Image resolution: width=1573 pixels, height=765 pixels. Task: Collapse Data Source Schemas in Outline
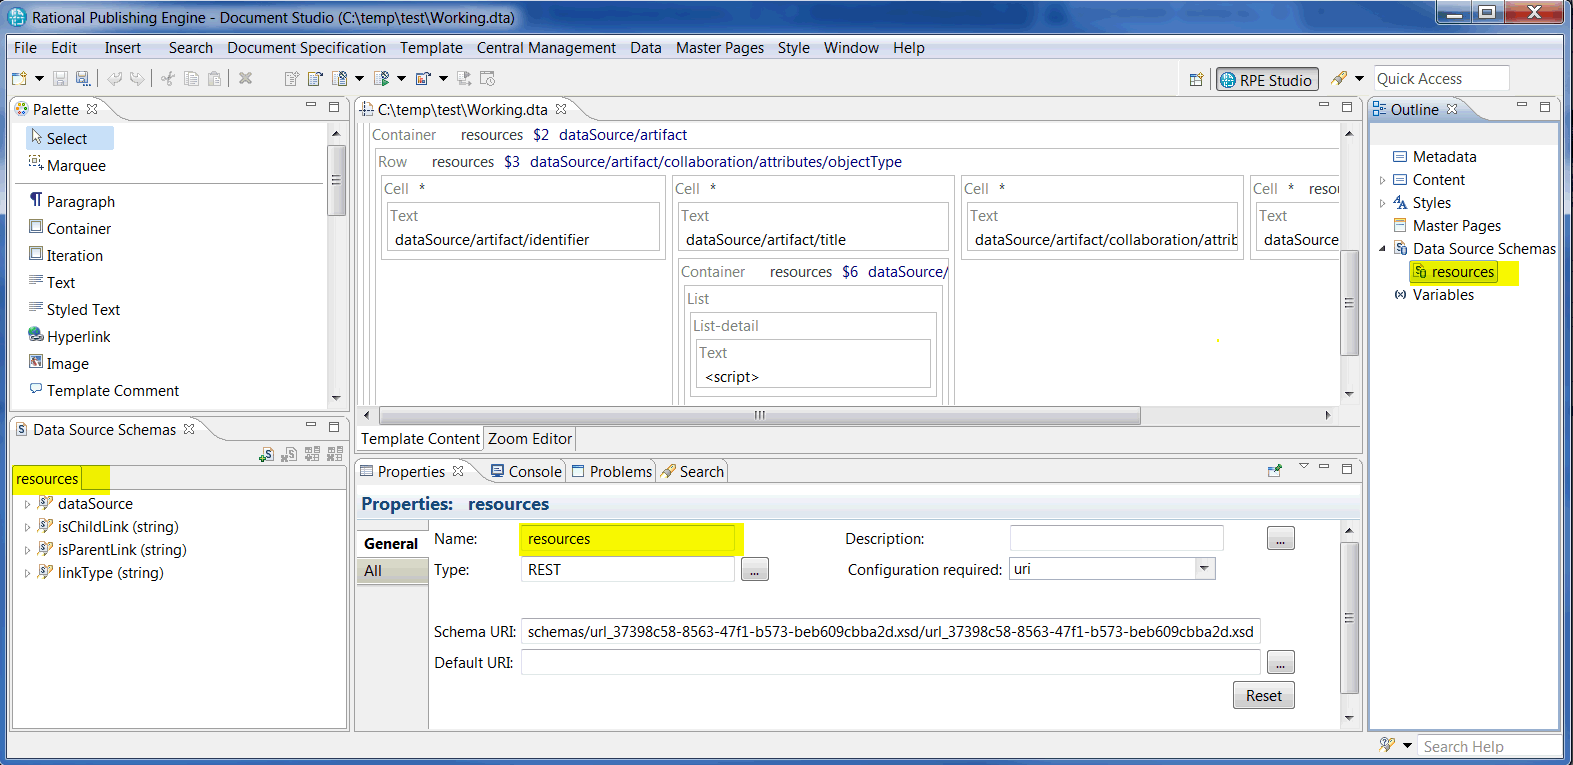[1383, 248]
